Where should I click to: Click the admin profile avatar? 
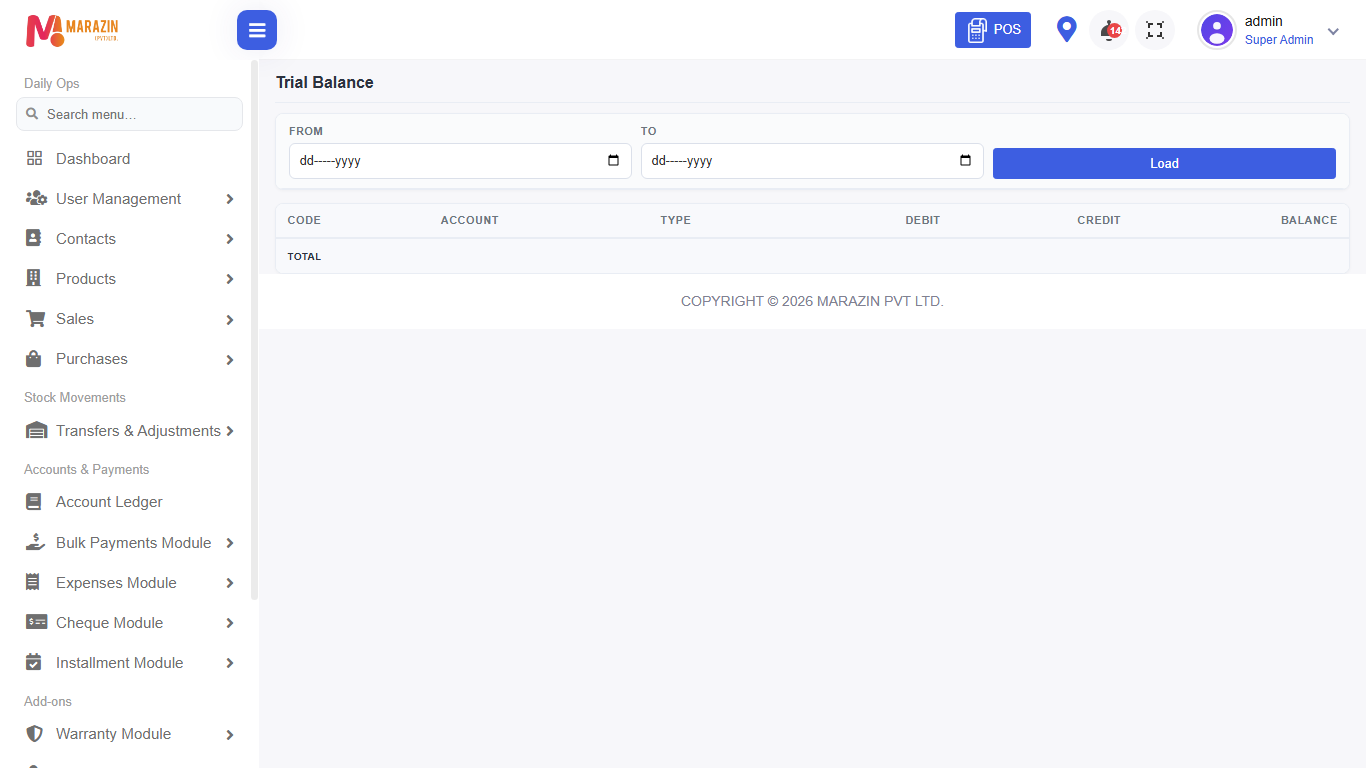pyautogui.click(x=1217, y=30)
